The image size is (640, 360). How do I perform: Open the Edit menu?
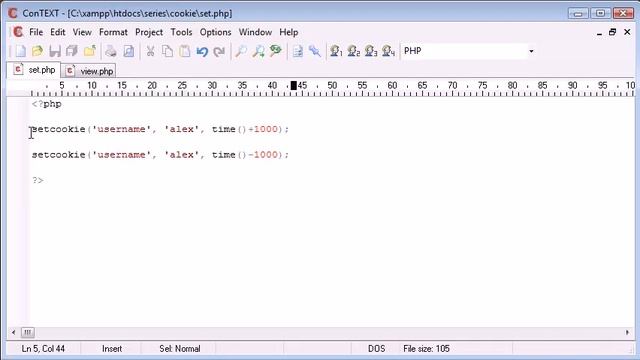point(58,32)
